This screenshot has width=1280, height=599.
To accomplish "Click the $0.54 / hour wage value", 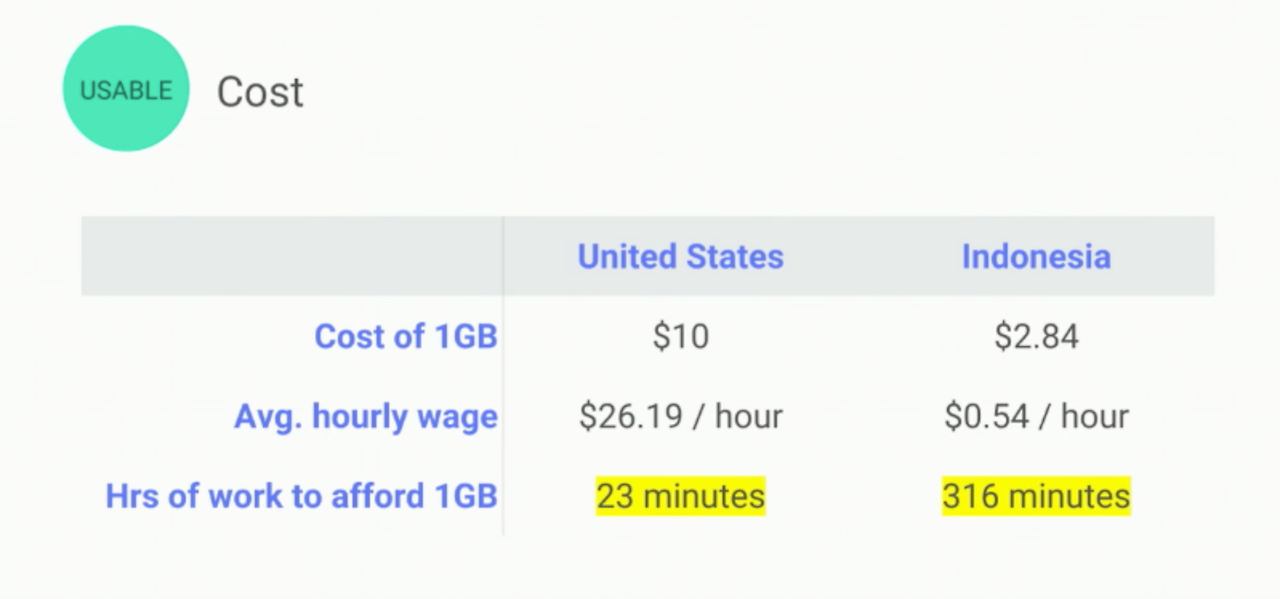I will 1036,416.
